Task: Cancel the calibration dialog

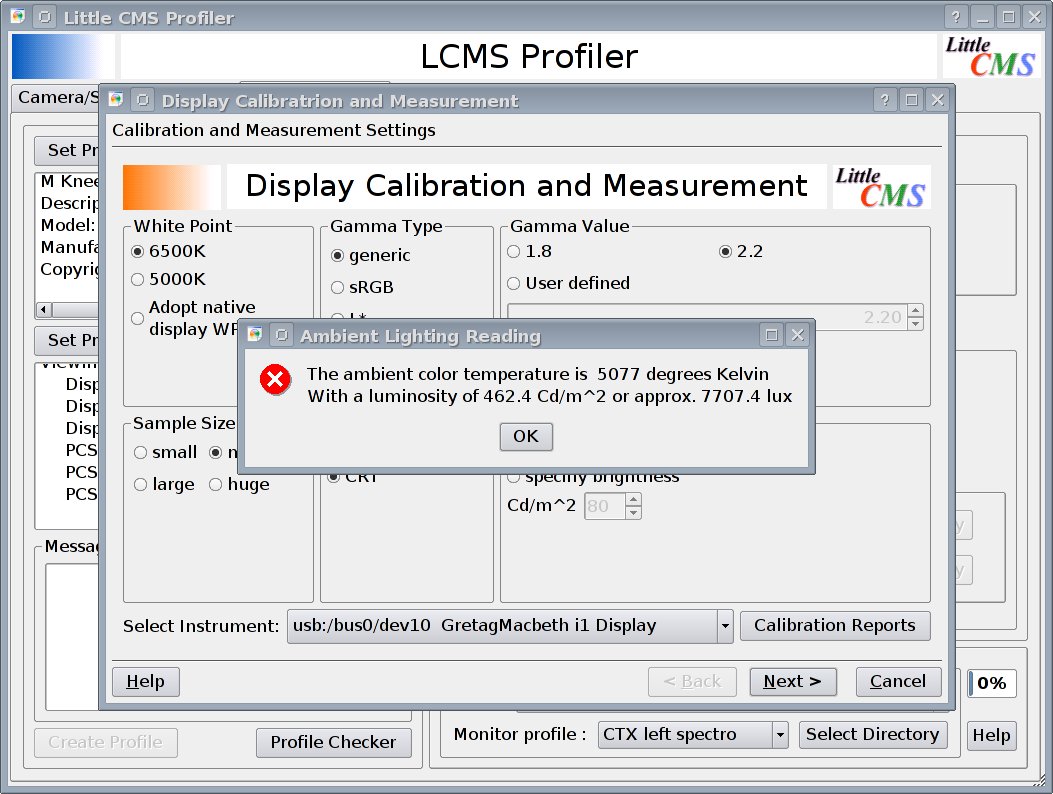Action: [x=898, y=682]
